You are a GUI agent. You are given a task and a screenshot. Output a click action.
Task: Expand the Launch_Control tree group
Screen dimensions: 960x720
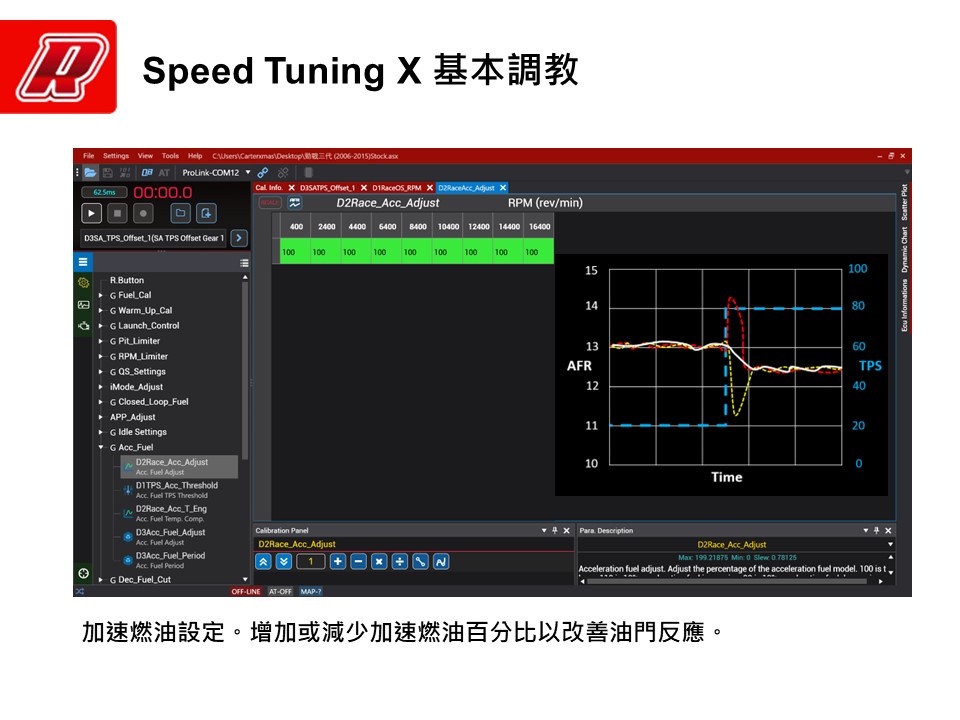100,326
